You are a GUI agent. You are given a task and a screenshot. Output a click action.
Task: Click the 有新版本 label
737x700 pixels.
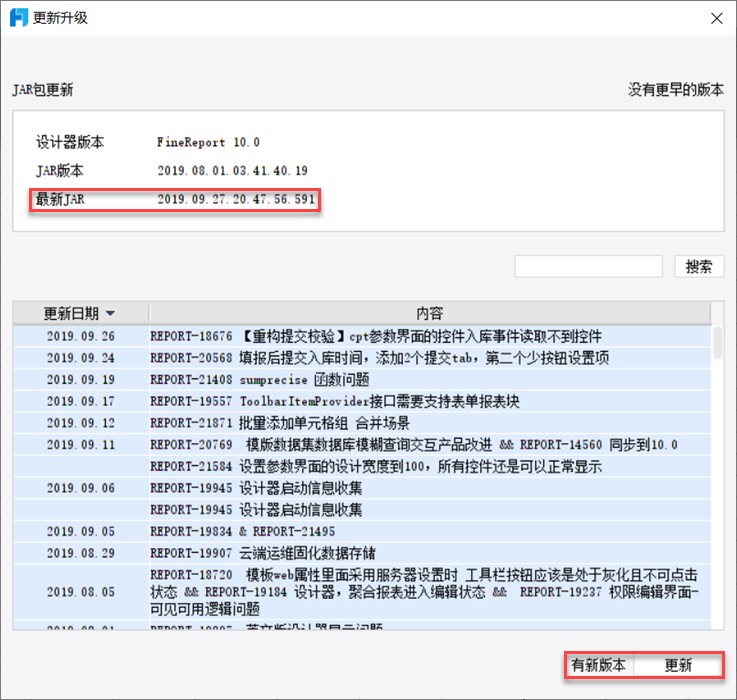598,665
